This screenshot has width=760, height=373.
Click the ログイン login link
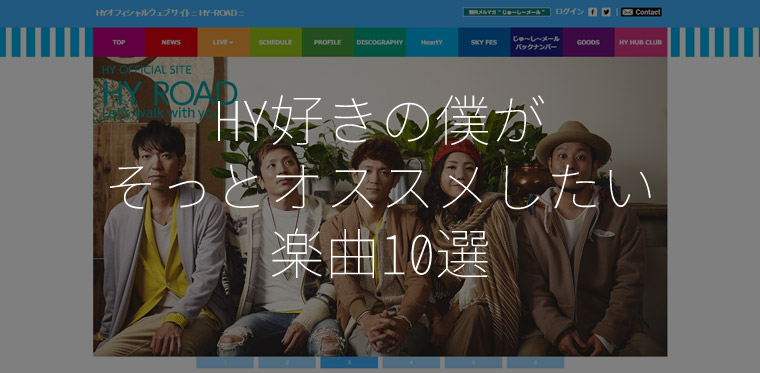pos(570,12)
